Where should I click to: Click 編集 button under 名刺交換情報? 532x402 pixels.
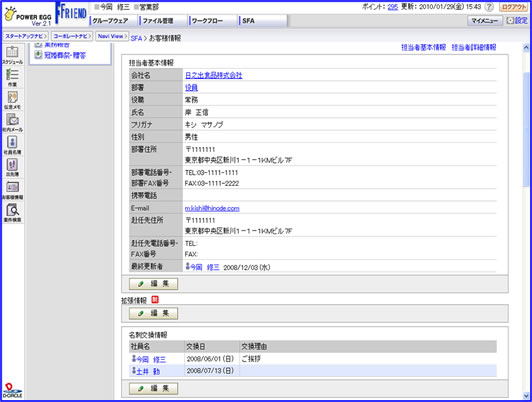point(153,388)
